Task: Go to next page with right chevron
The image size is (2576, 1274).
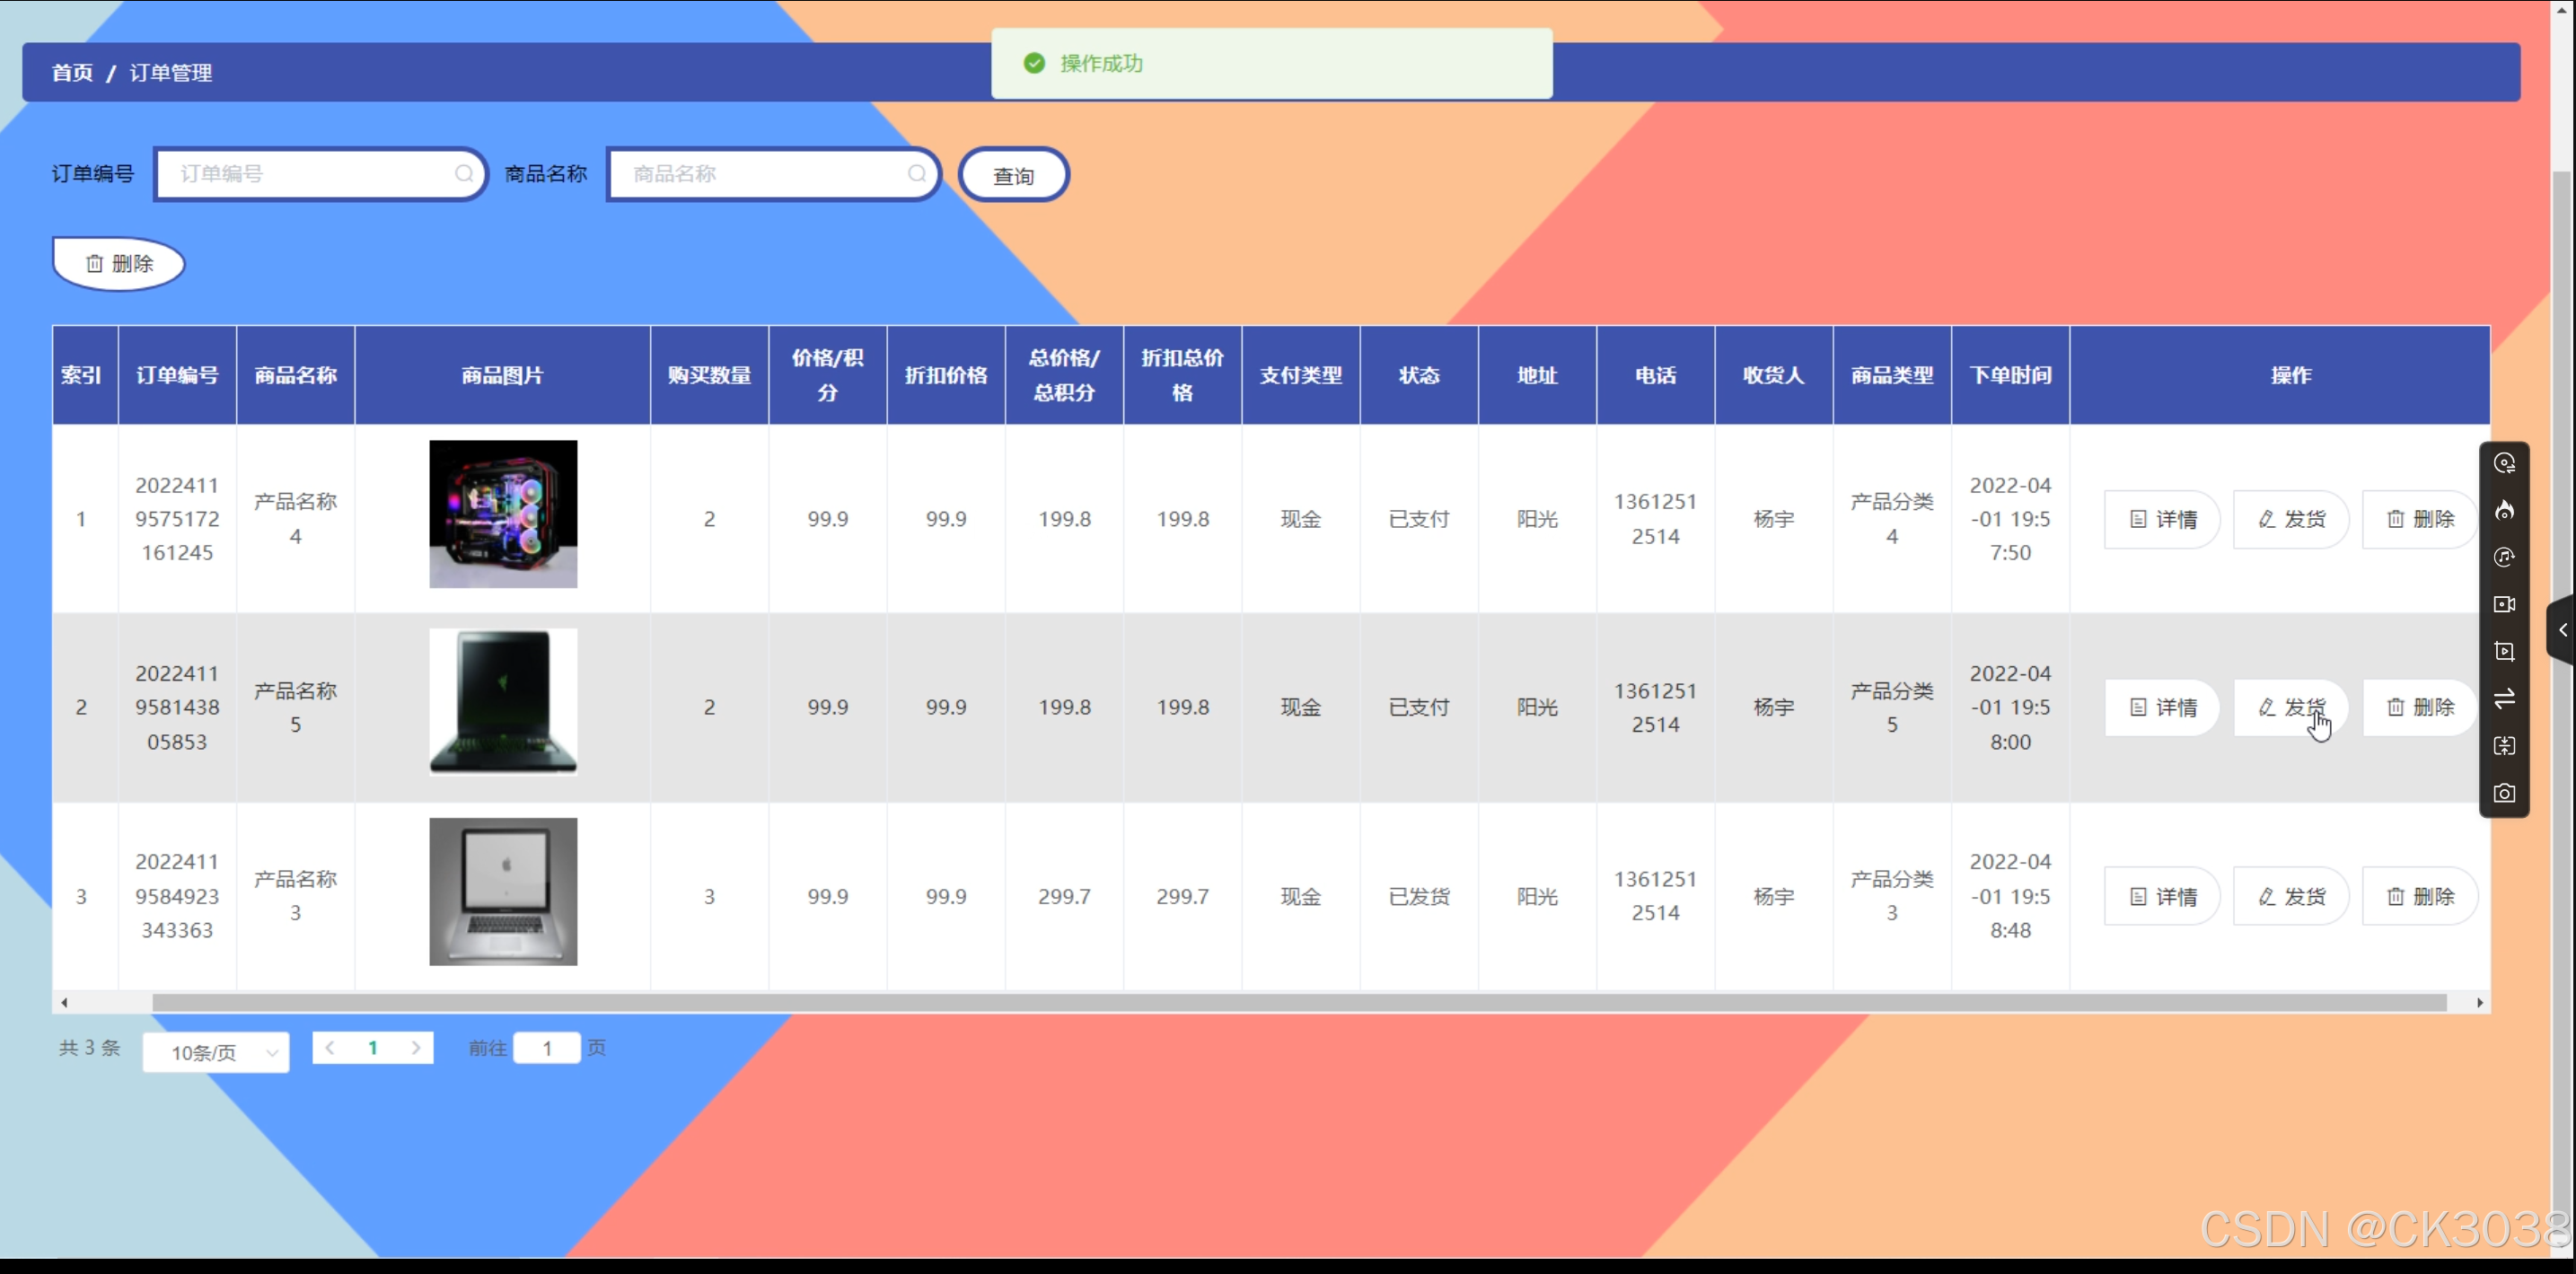Action: (416, 1048)
